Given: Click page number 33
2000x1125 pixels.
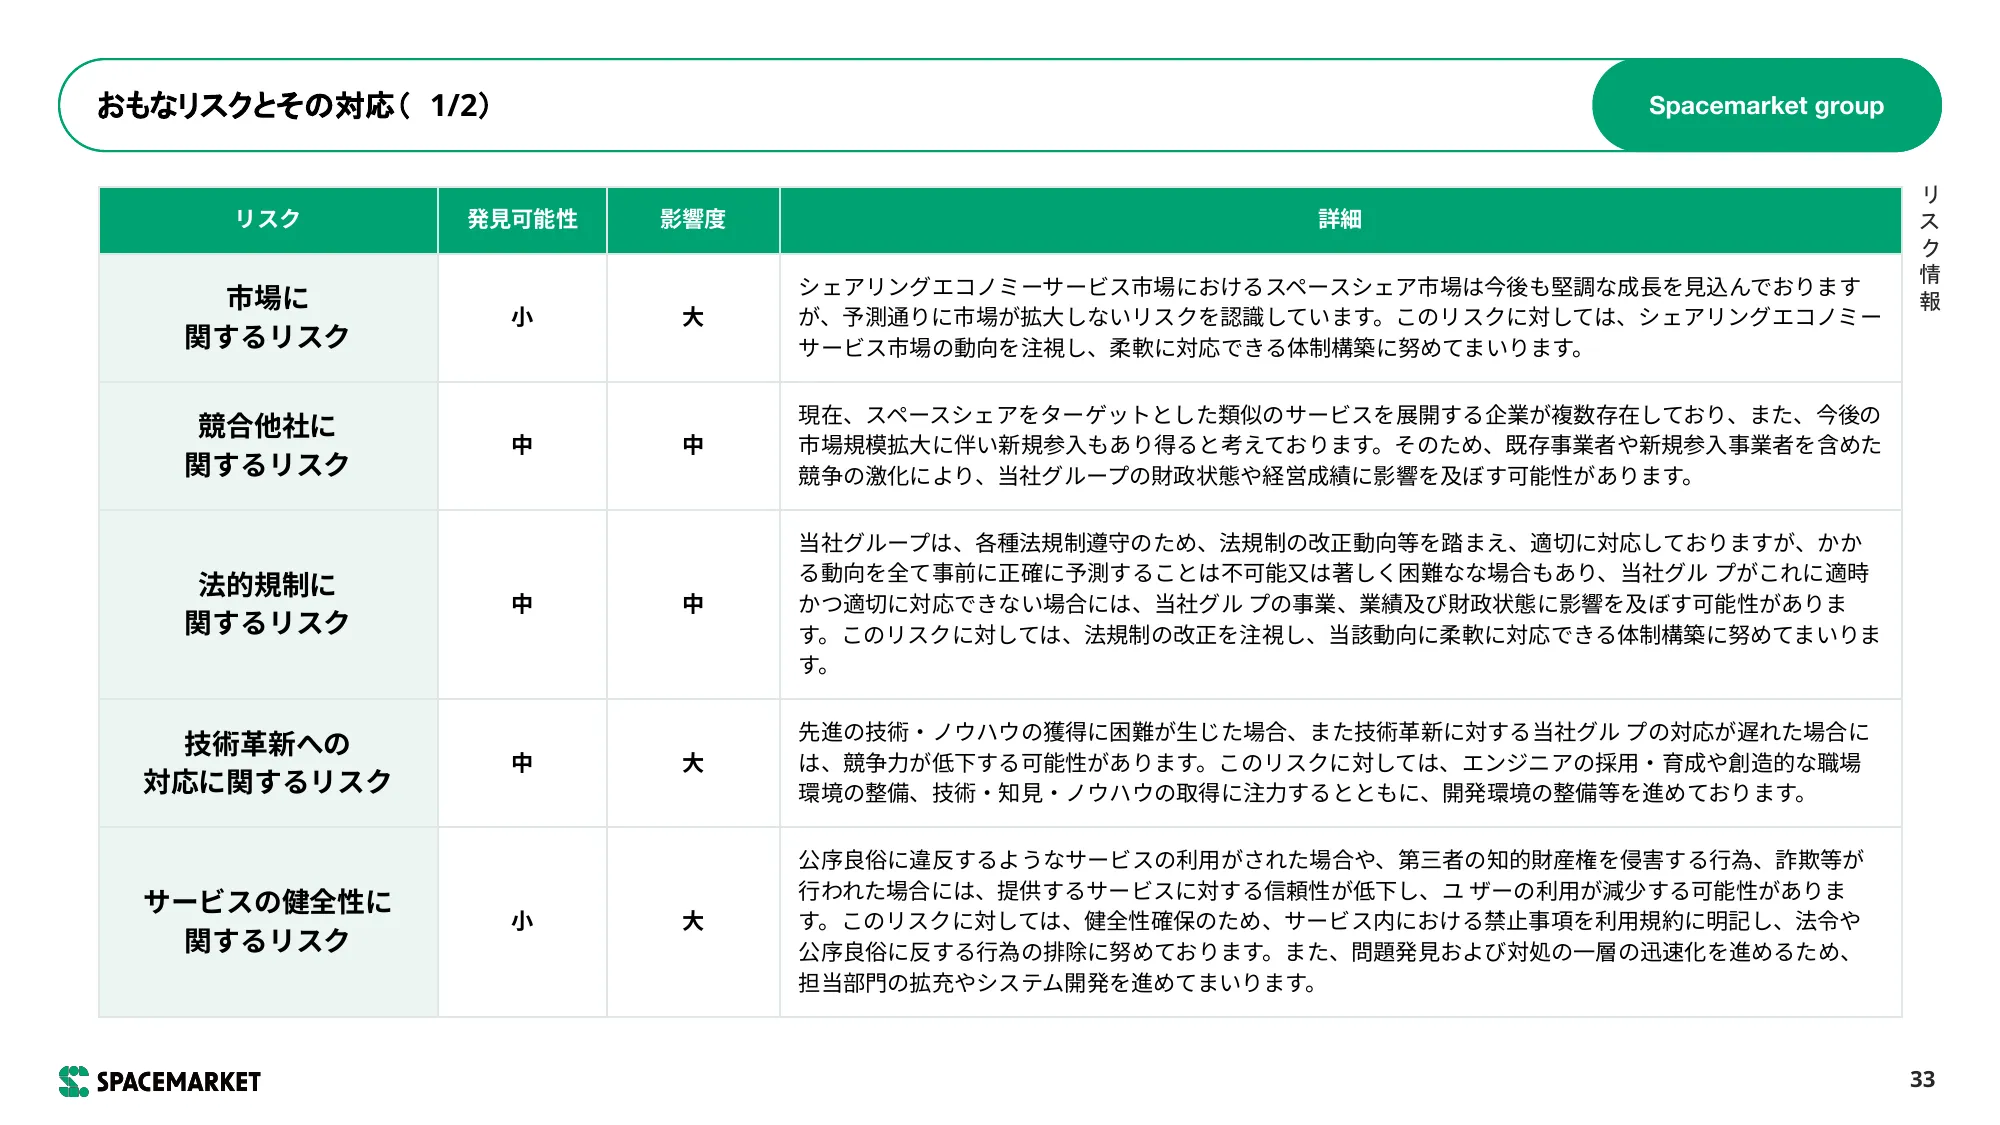Looking at the screenshot, I should tap(1922, 1080).
